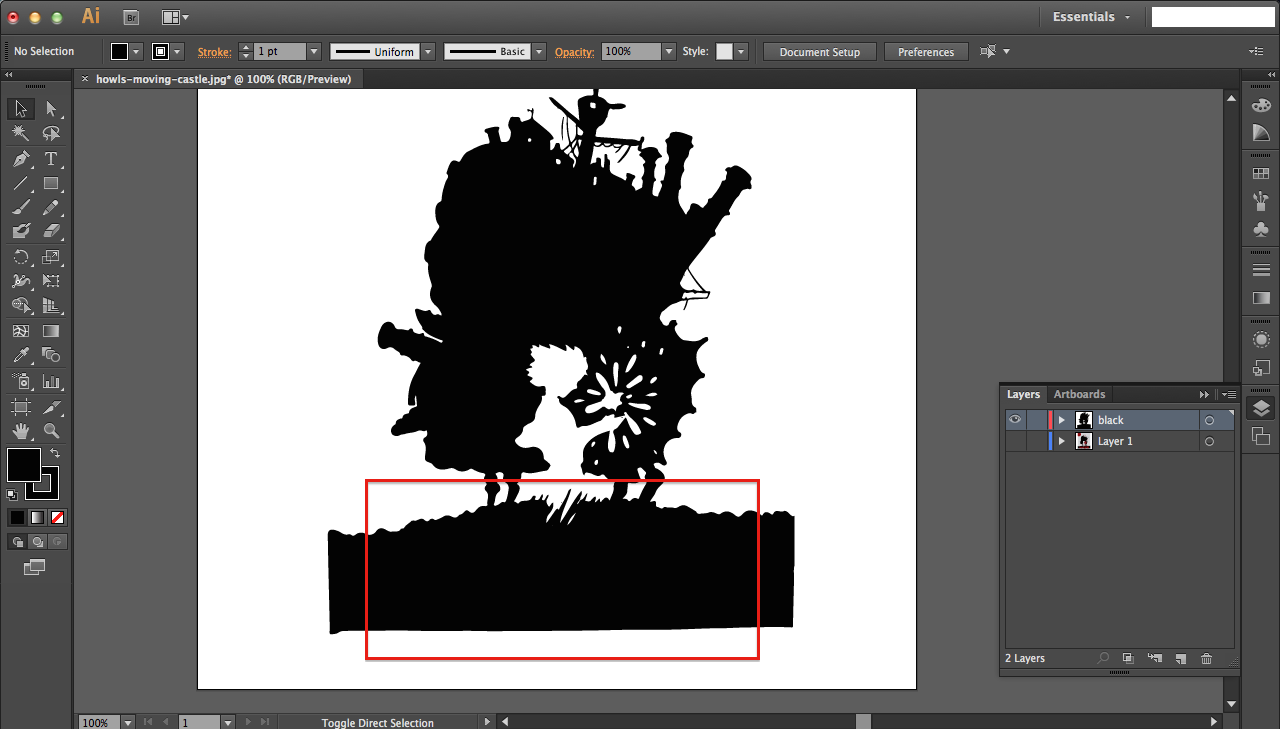1280x729 pixels.
Task: Expand Layer 1 contents
Action: (1062, 441)
